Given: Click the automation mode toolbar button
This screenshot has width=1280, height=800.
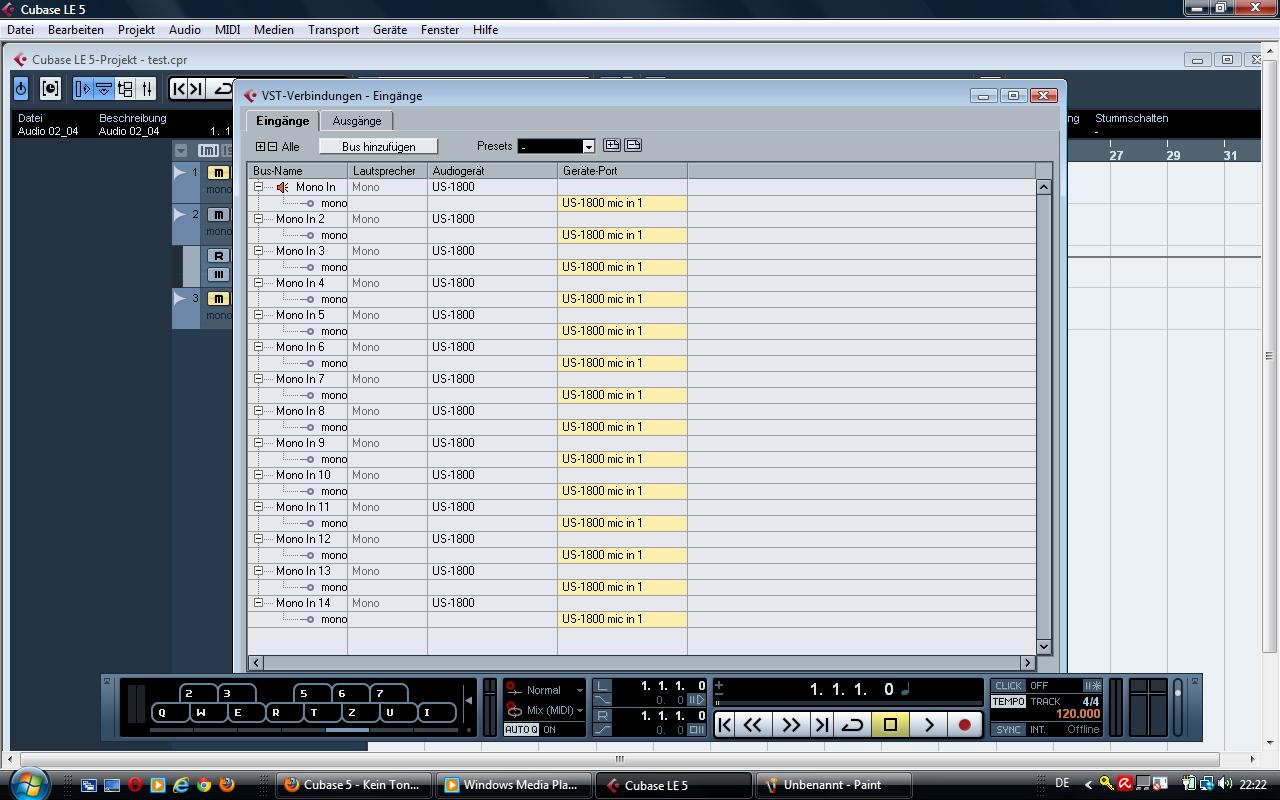Looking at the screenshot, I should tap(50, 89).
